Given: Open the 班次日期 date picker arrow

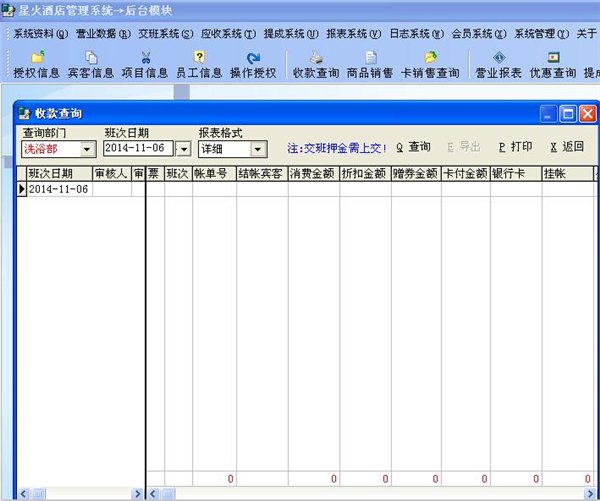Looking at the screenshot, I should tap(184, 149).
